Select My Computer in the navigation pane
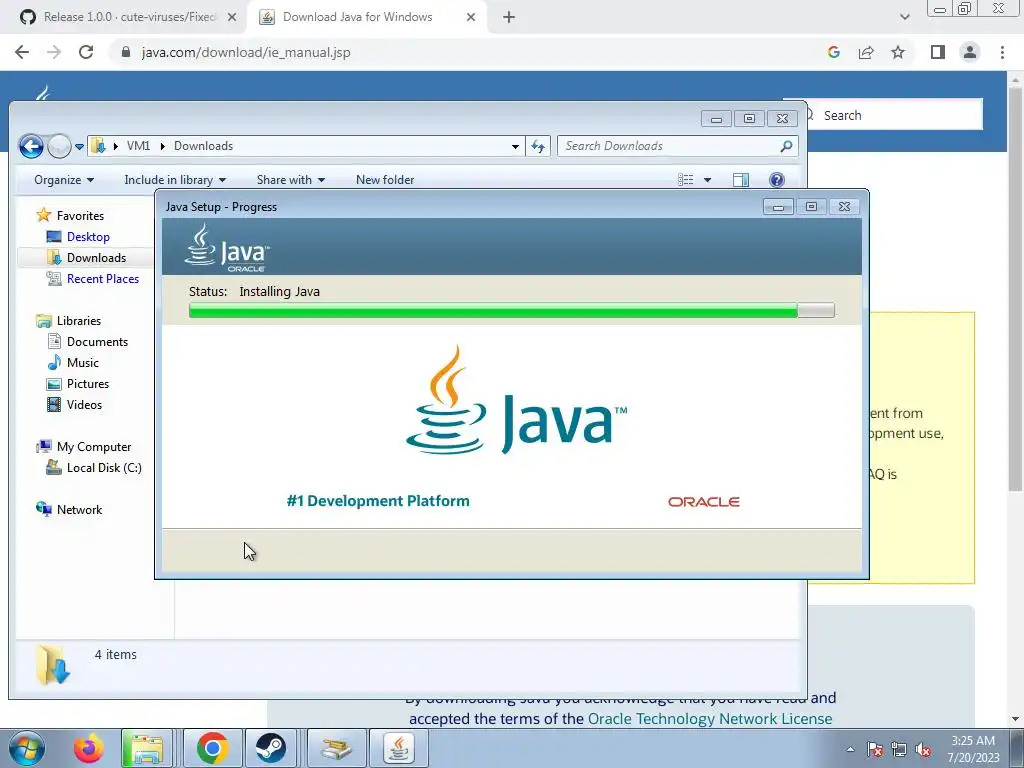 click(93, 447)
